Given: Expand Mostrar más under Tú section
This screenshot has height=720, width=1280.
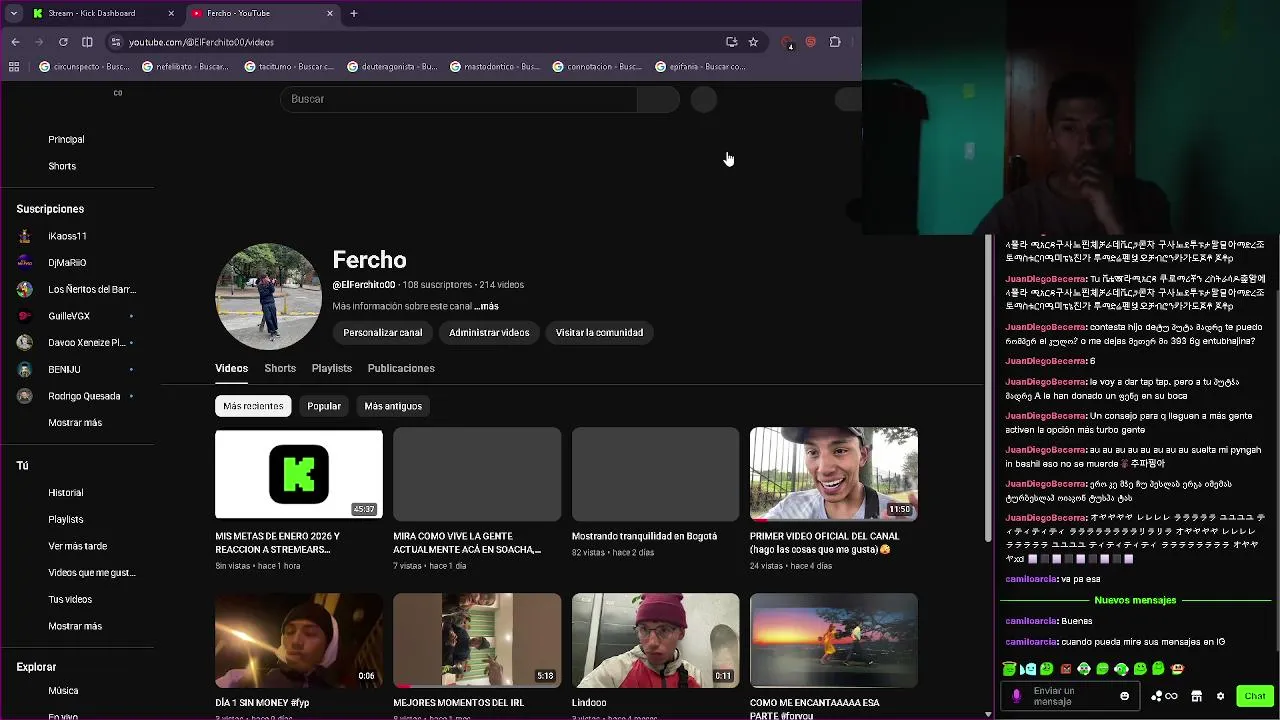Looking at the screenshot, I should point(75,626).
